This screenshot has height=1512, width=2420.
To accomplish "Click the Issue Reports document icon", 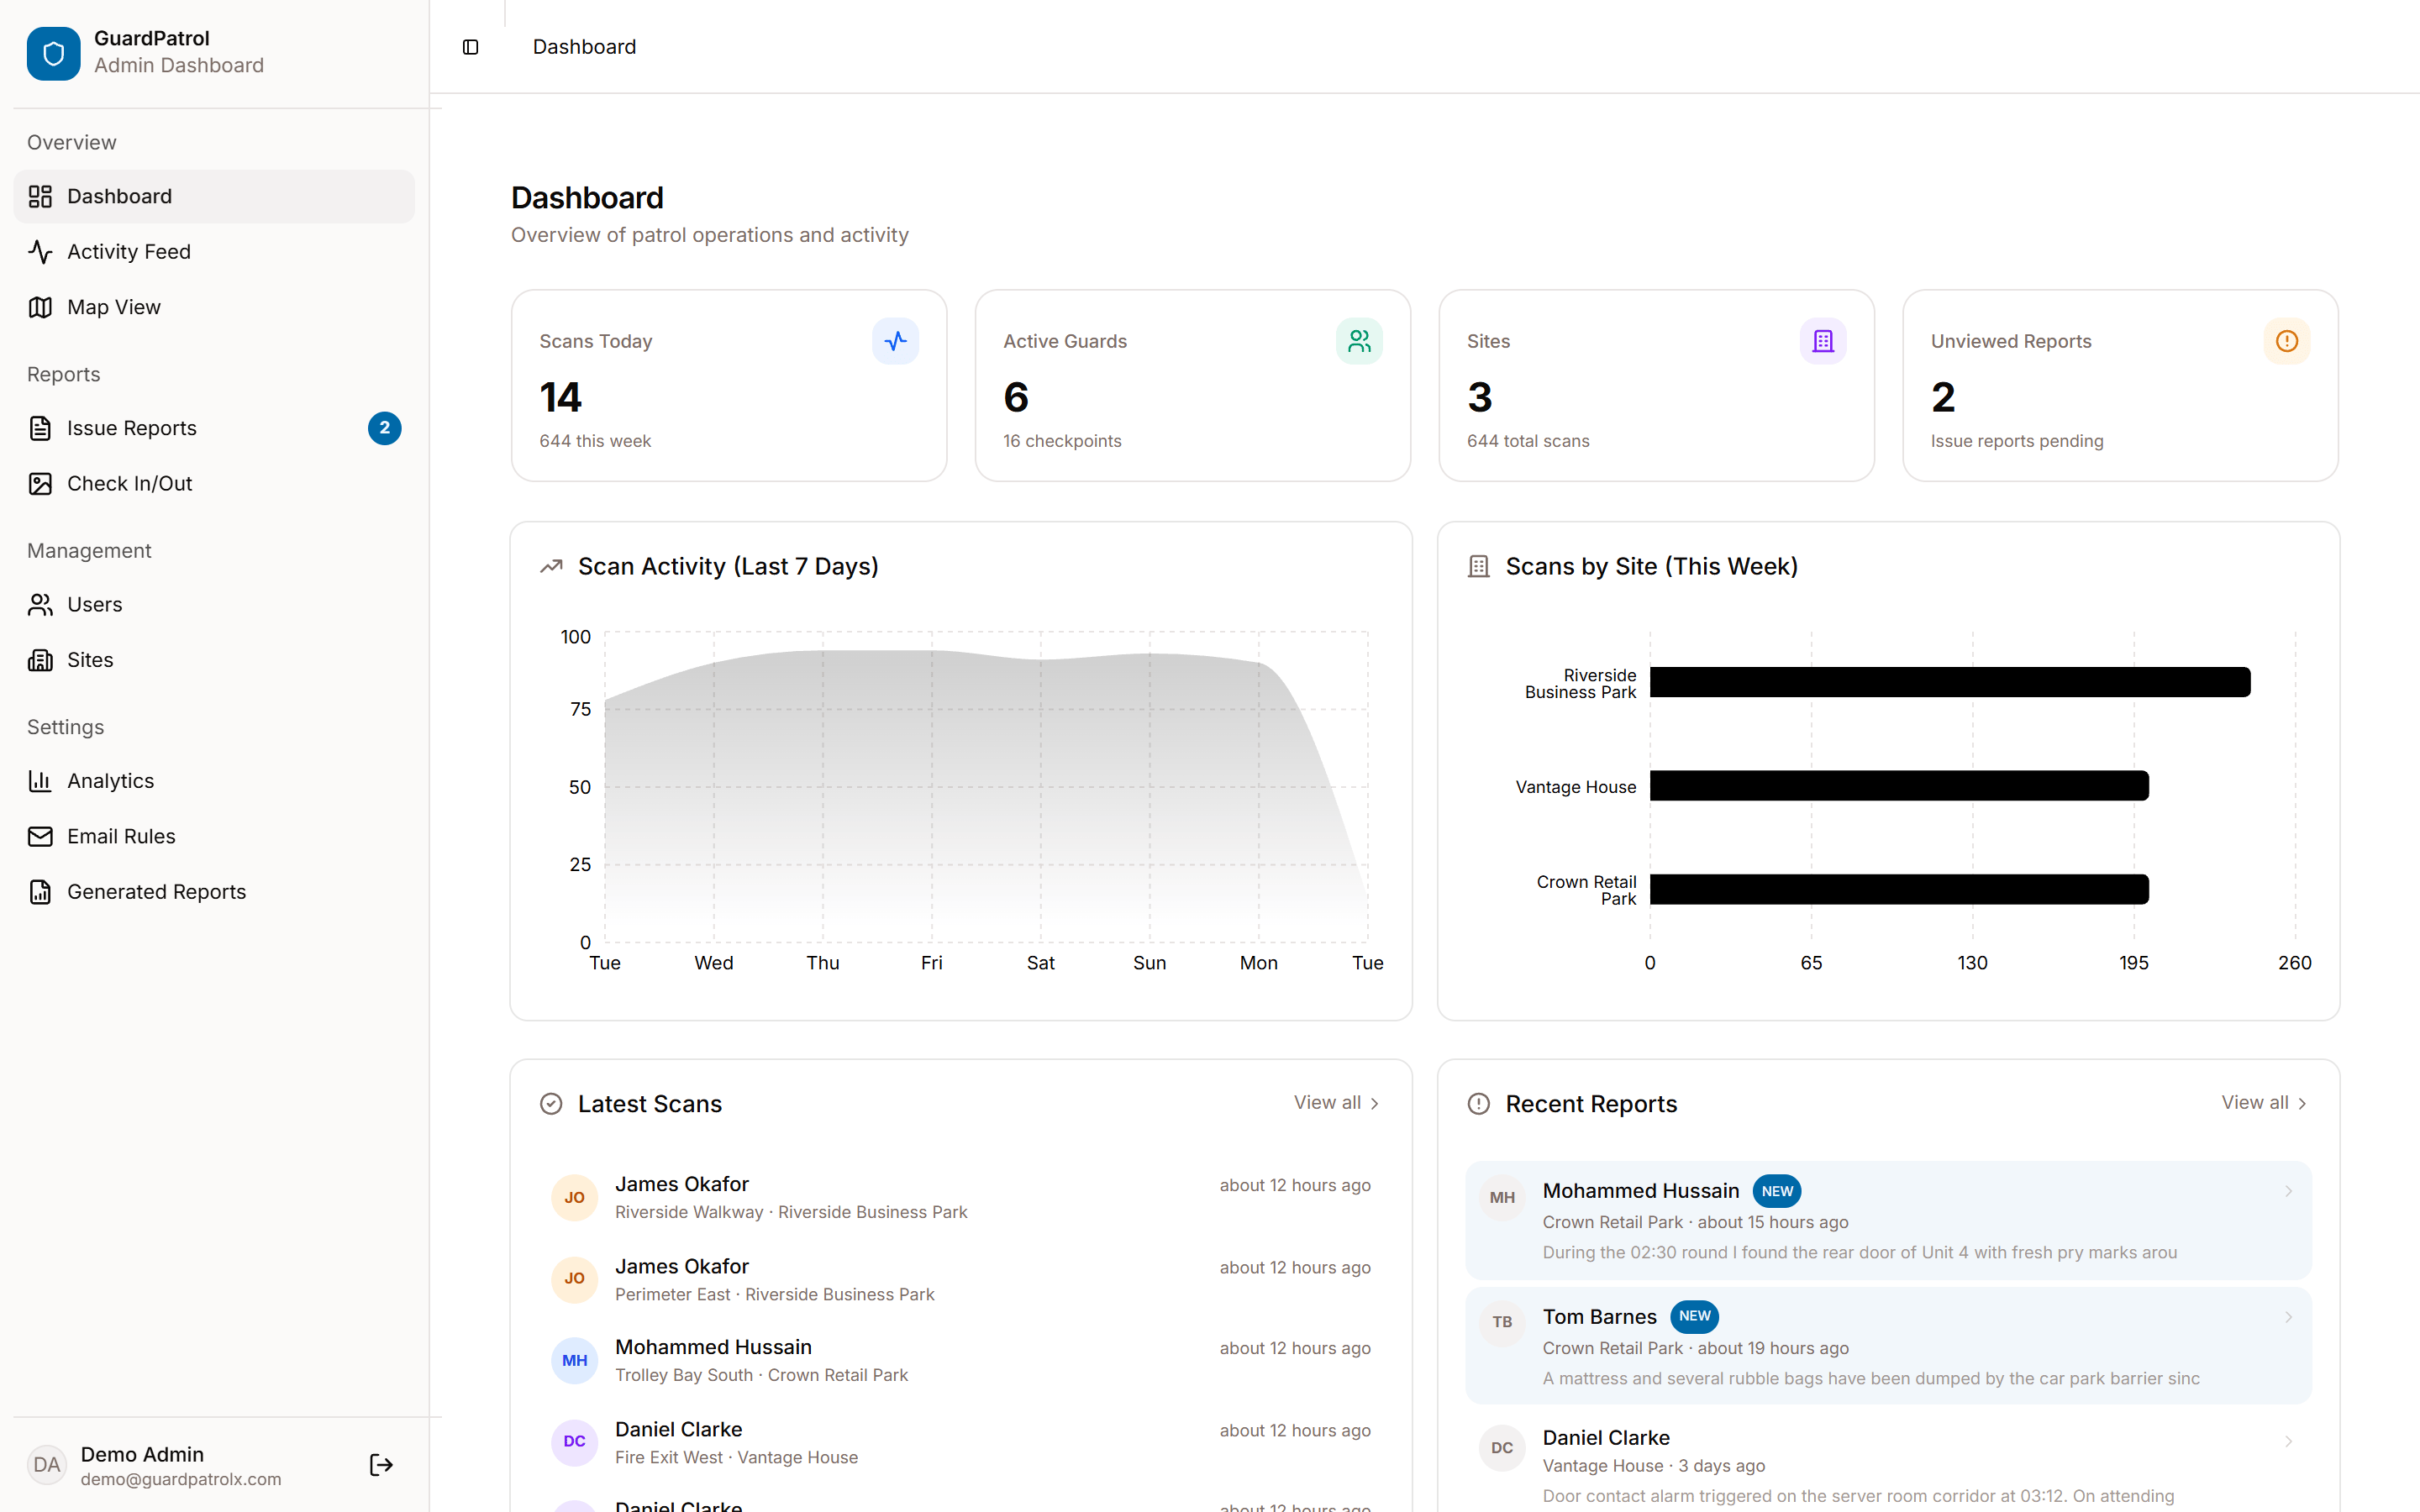I will tap(40, 428).
